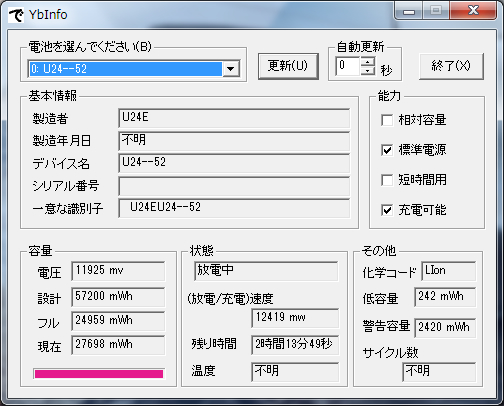Click the low capacity 242 mWh field
Screen dimensions: 504x406
pyautogui.click(x=445, y=297)
